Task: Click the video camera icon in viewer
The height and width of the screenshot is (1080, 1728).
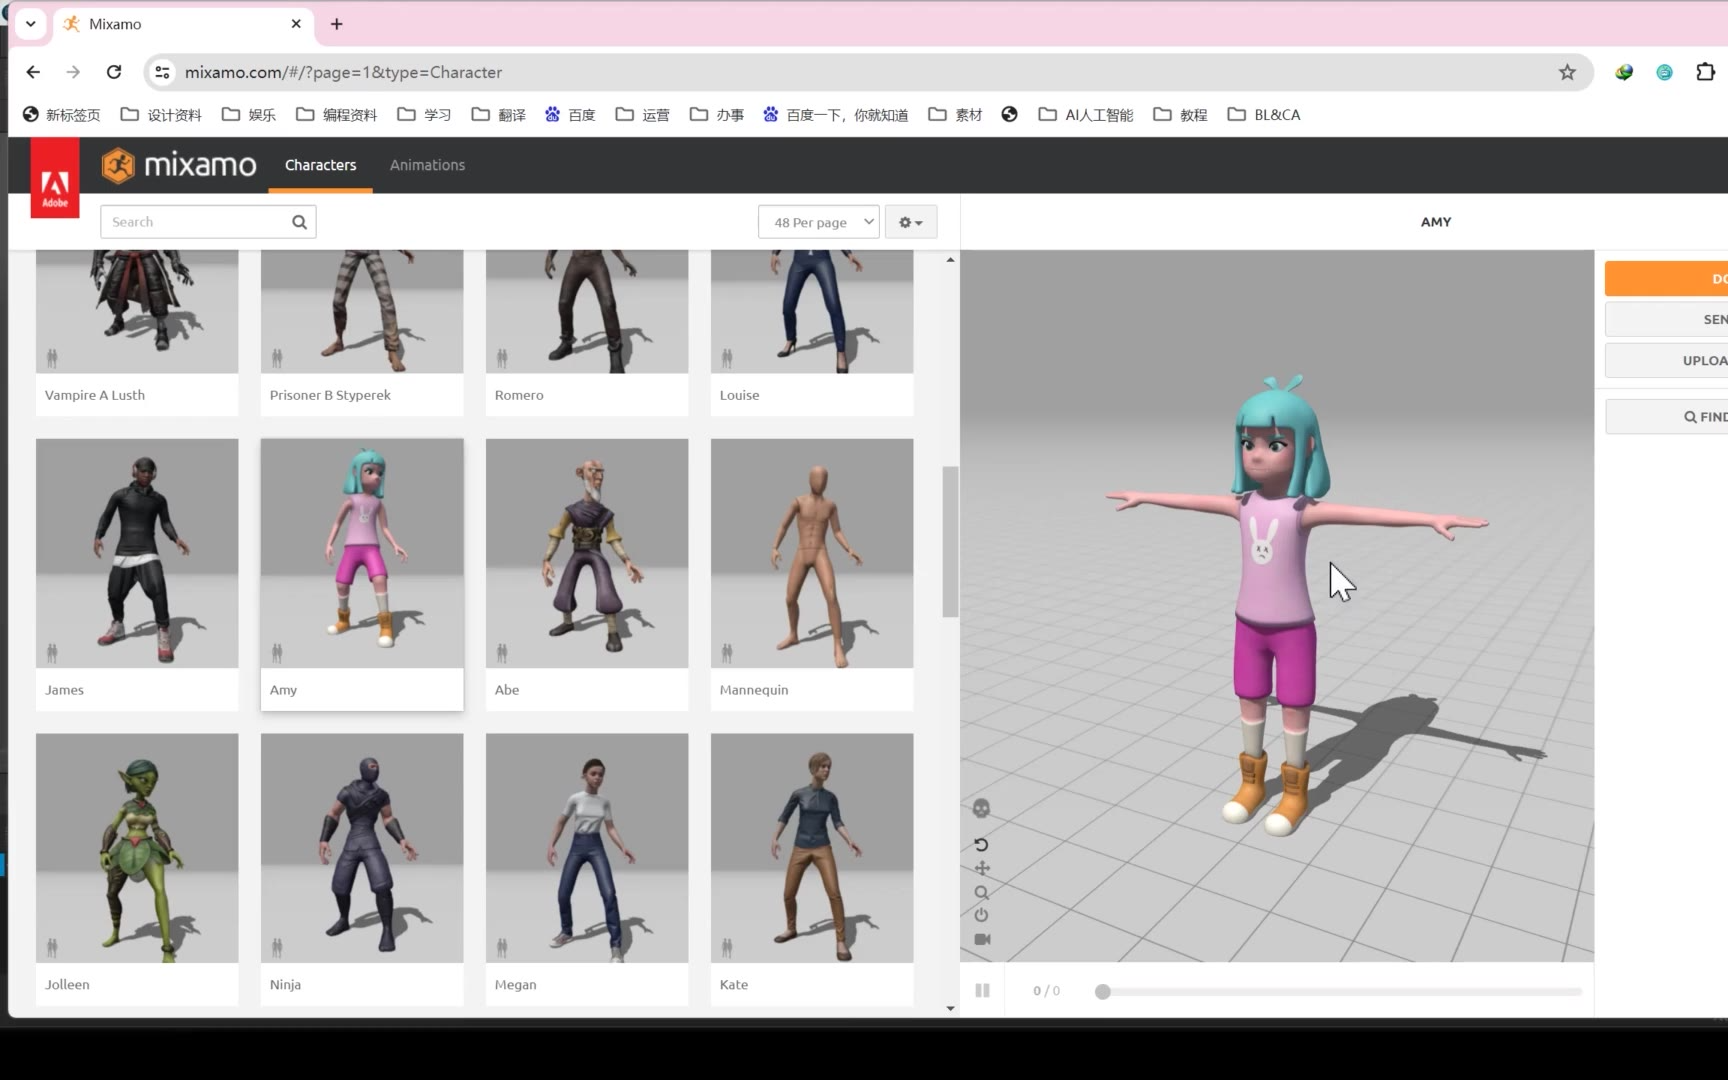Action: pyautogui.click(x=982, y=939)
